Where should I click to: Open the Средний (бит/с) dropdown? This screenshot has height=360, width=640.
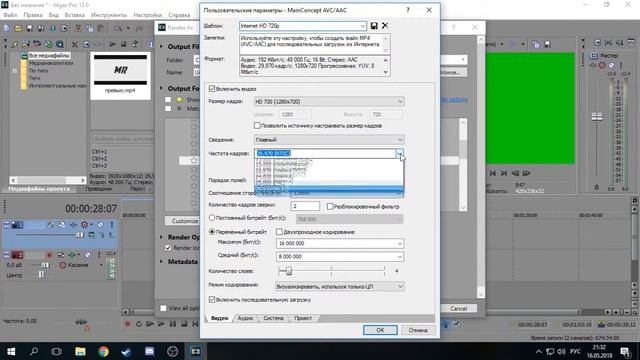(x=400, y=257)
